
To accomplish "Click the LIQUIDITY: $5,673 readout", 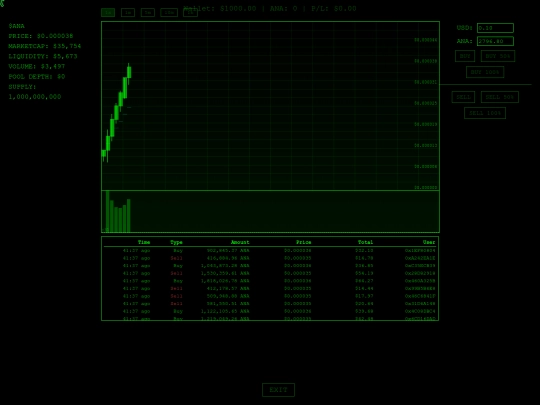I will (x=43, y=56).
